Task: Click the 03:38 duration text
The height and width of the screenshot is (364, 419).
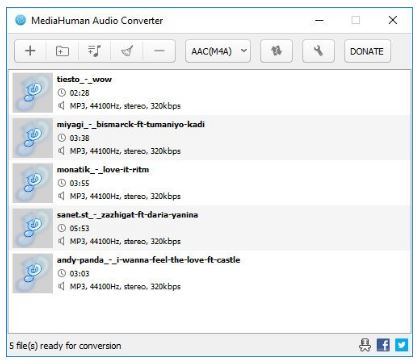Action: 79,138
